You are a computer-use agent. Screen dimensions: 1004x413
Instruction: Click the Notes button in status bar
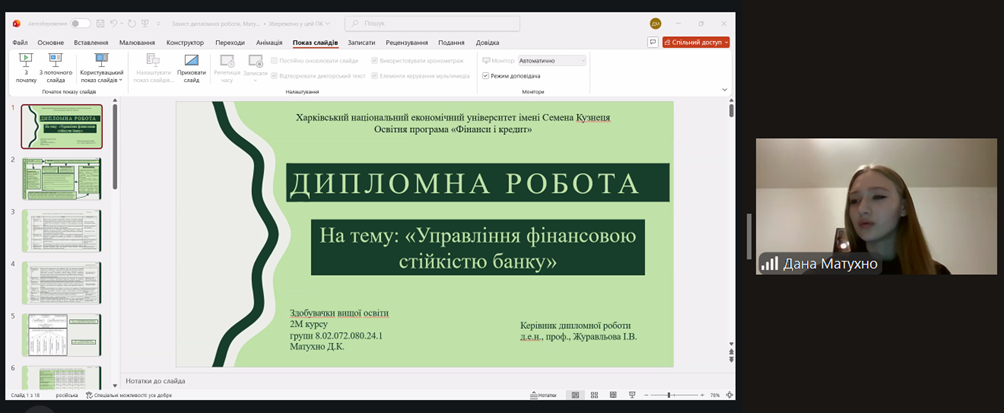[543, 395]
